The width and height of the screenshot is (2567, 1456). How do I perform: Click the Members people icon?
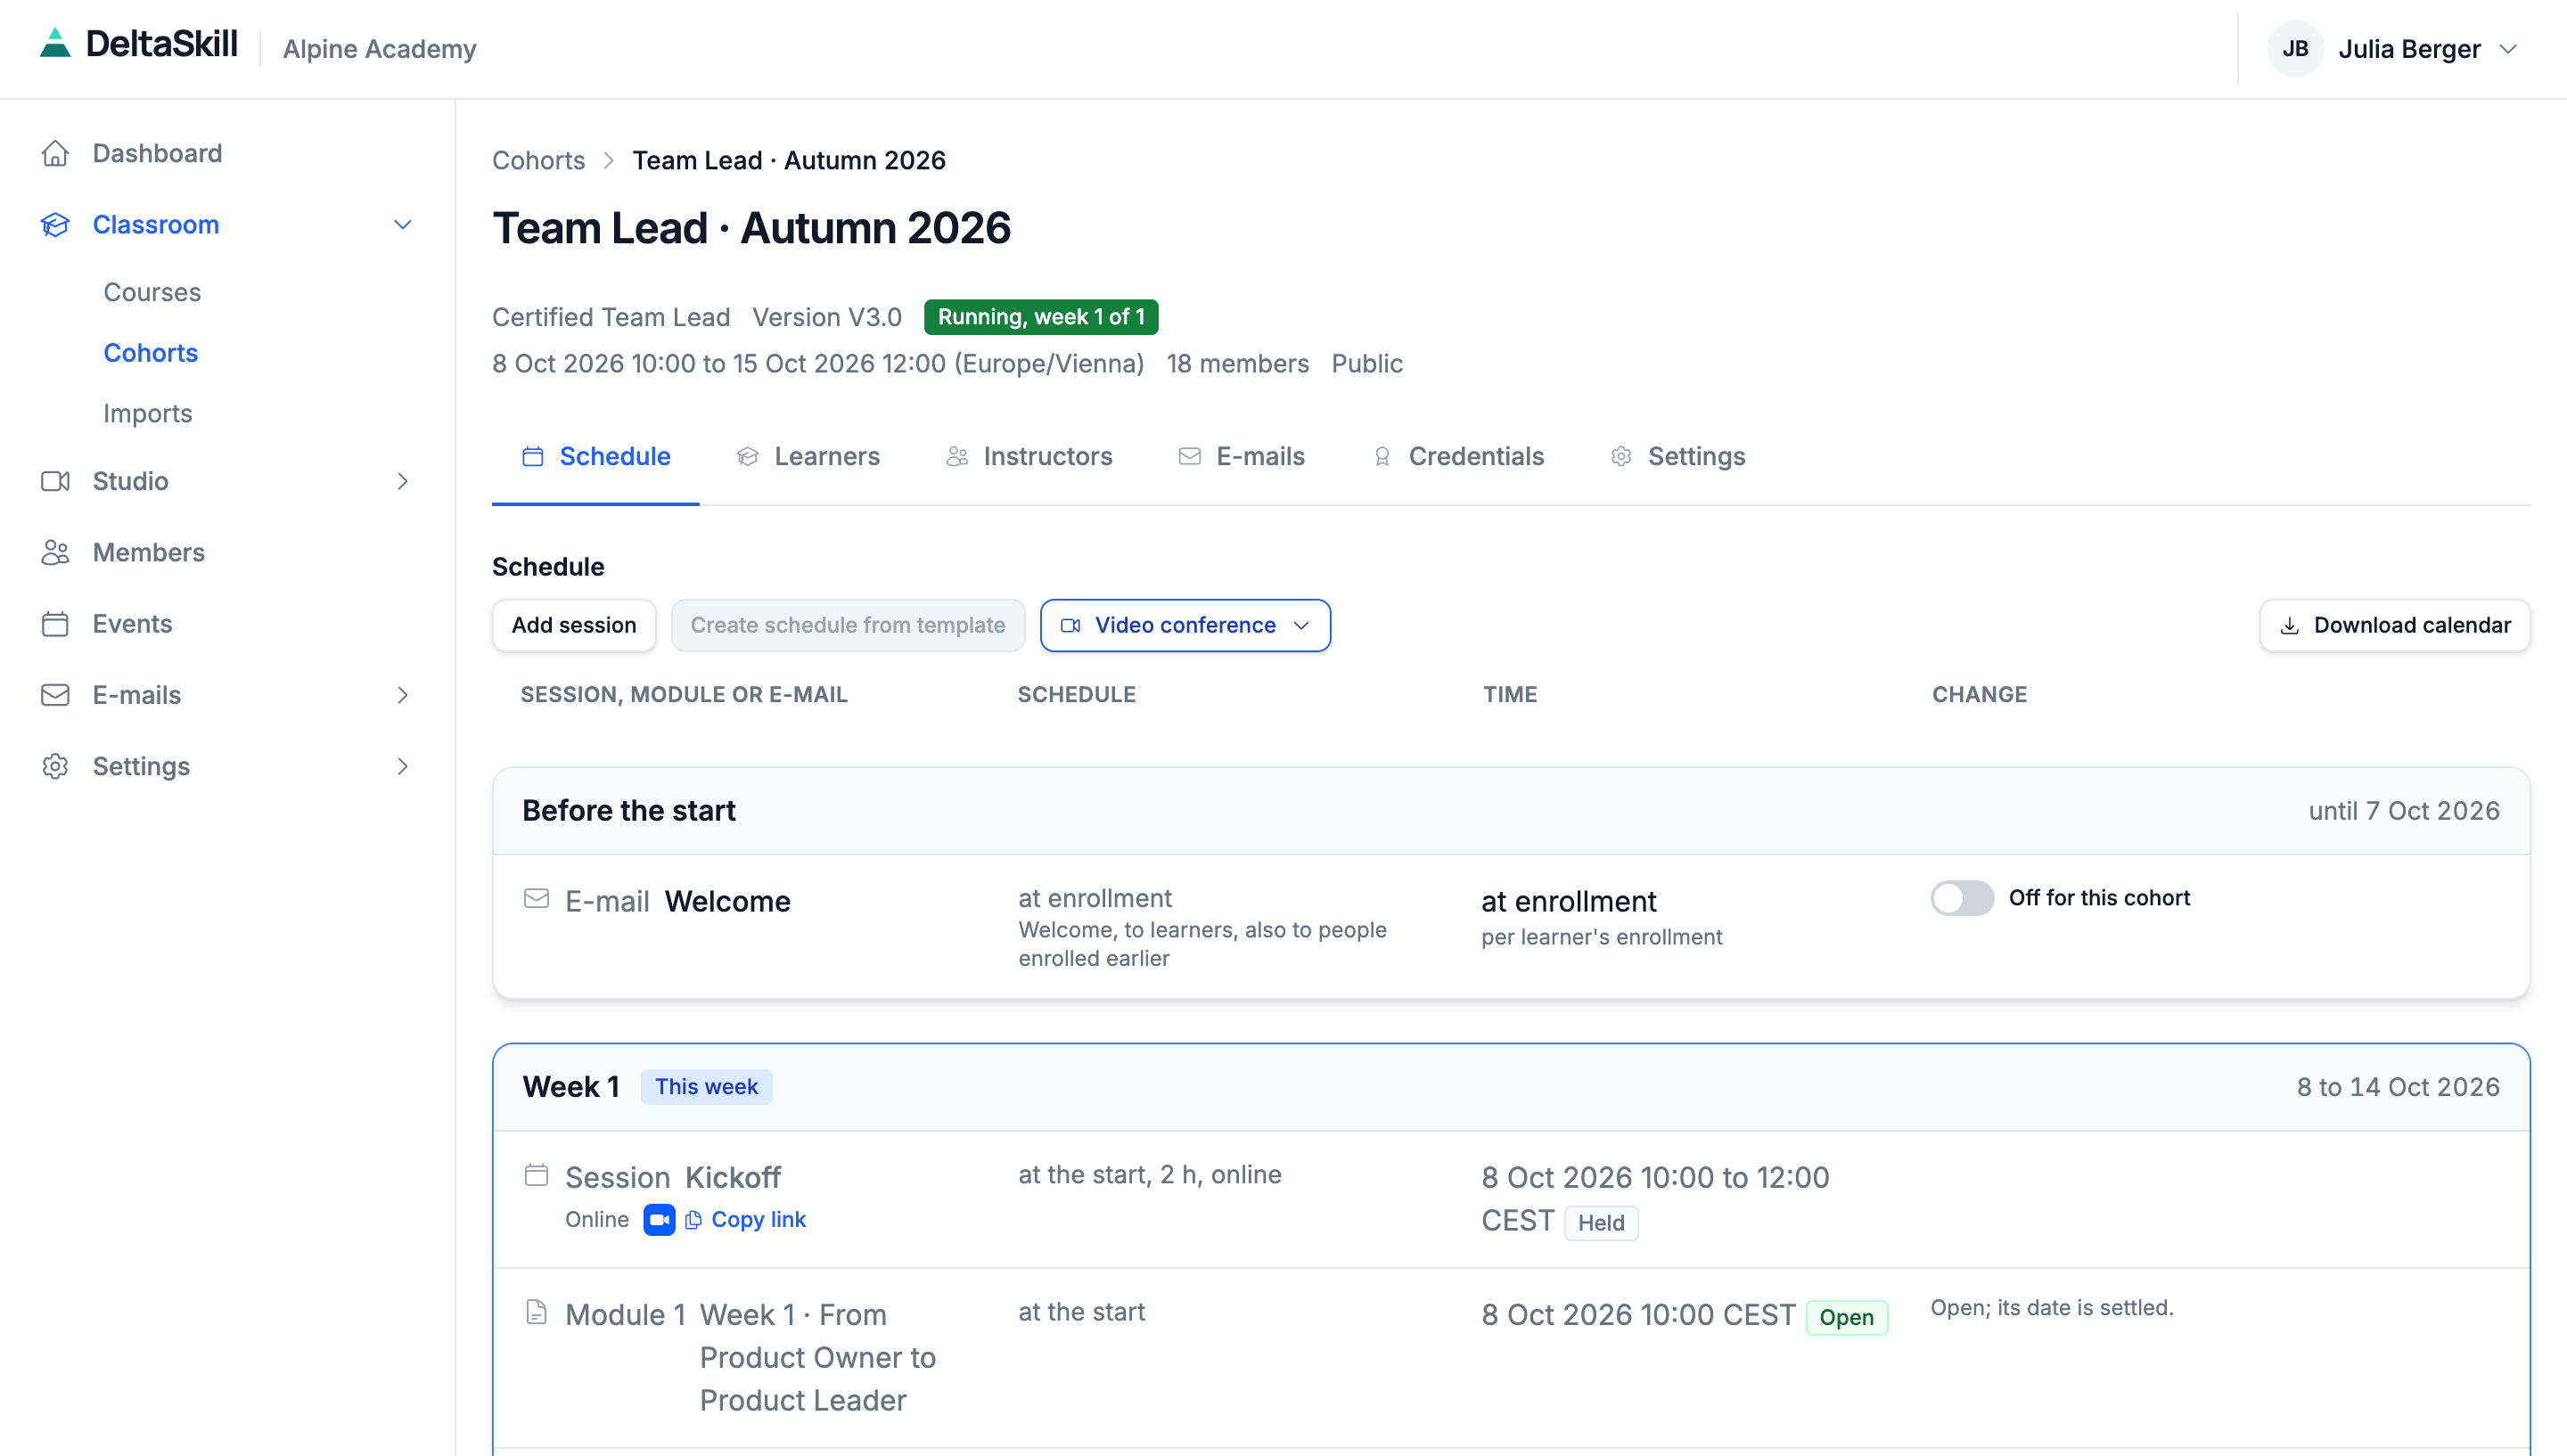point(55,552)
